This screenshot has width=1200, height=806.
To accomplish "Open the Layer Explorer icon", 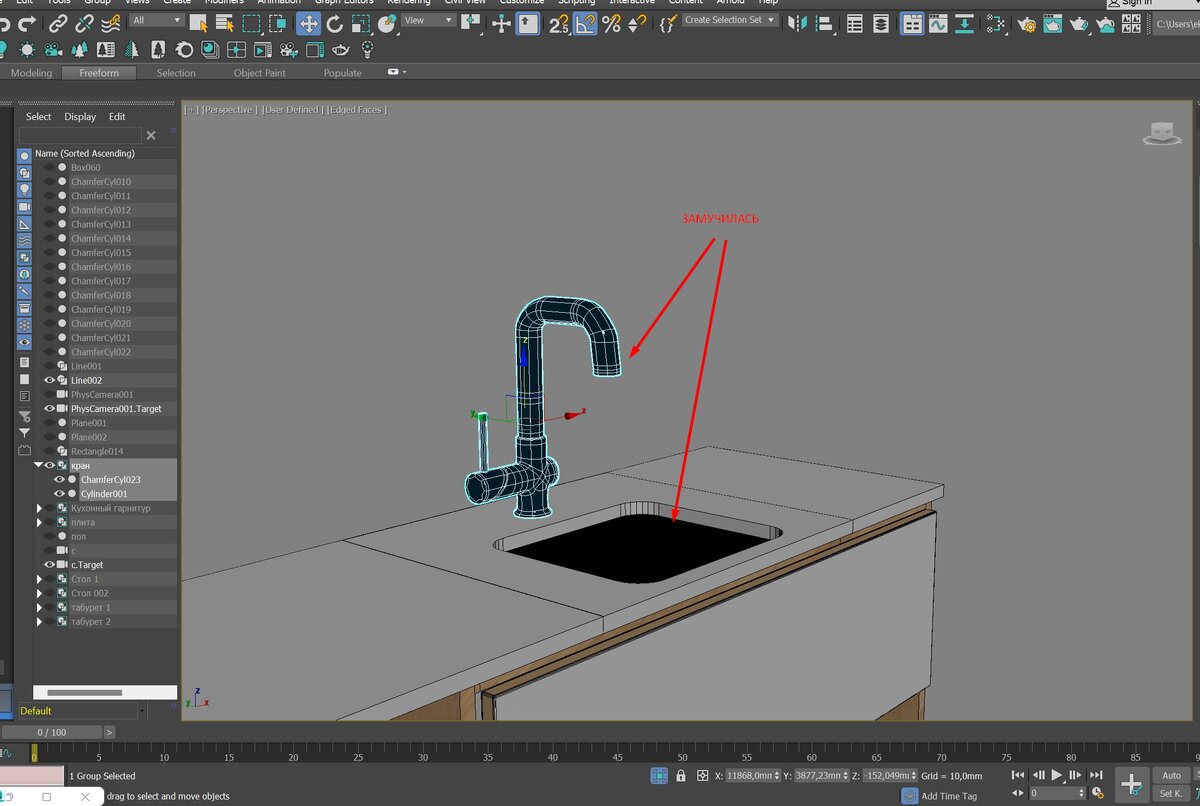I will (x=881, y=23).
